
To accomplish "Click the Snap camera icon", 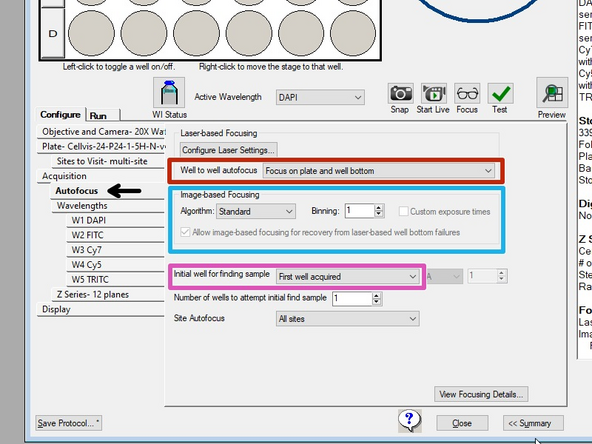I will tap(400, 93).
